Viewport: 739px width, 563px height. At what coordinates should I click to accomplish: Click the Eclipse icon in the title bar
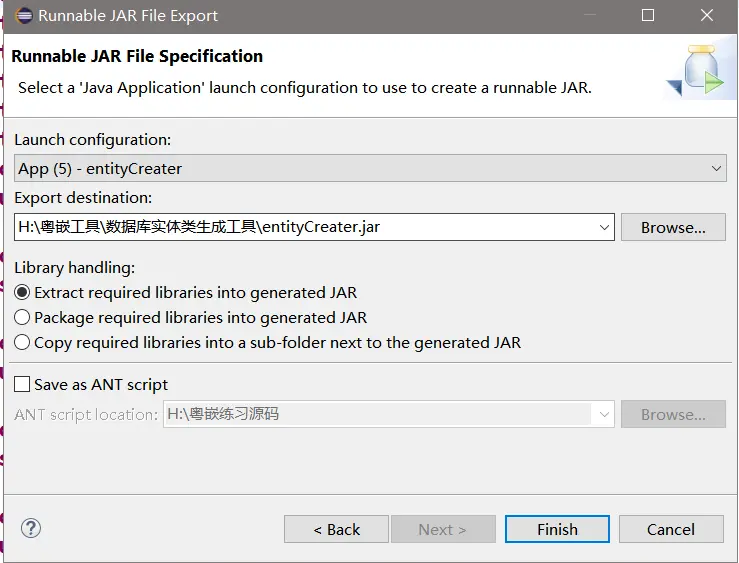pyautogui.click(x=23, y=16)
